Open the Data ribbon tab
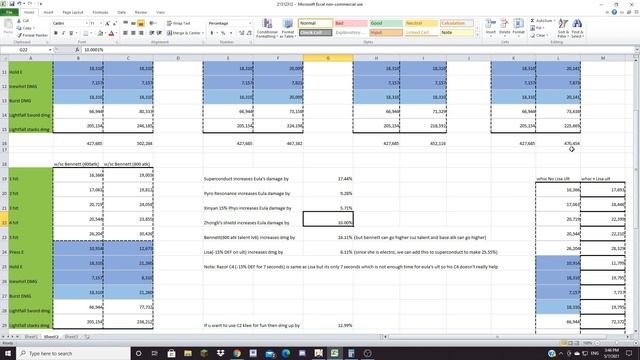640x360 pixels. click(x=121, y=12)
